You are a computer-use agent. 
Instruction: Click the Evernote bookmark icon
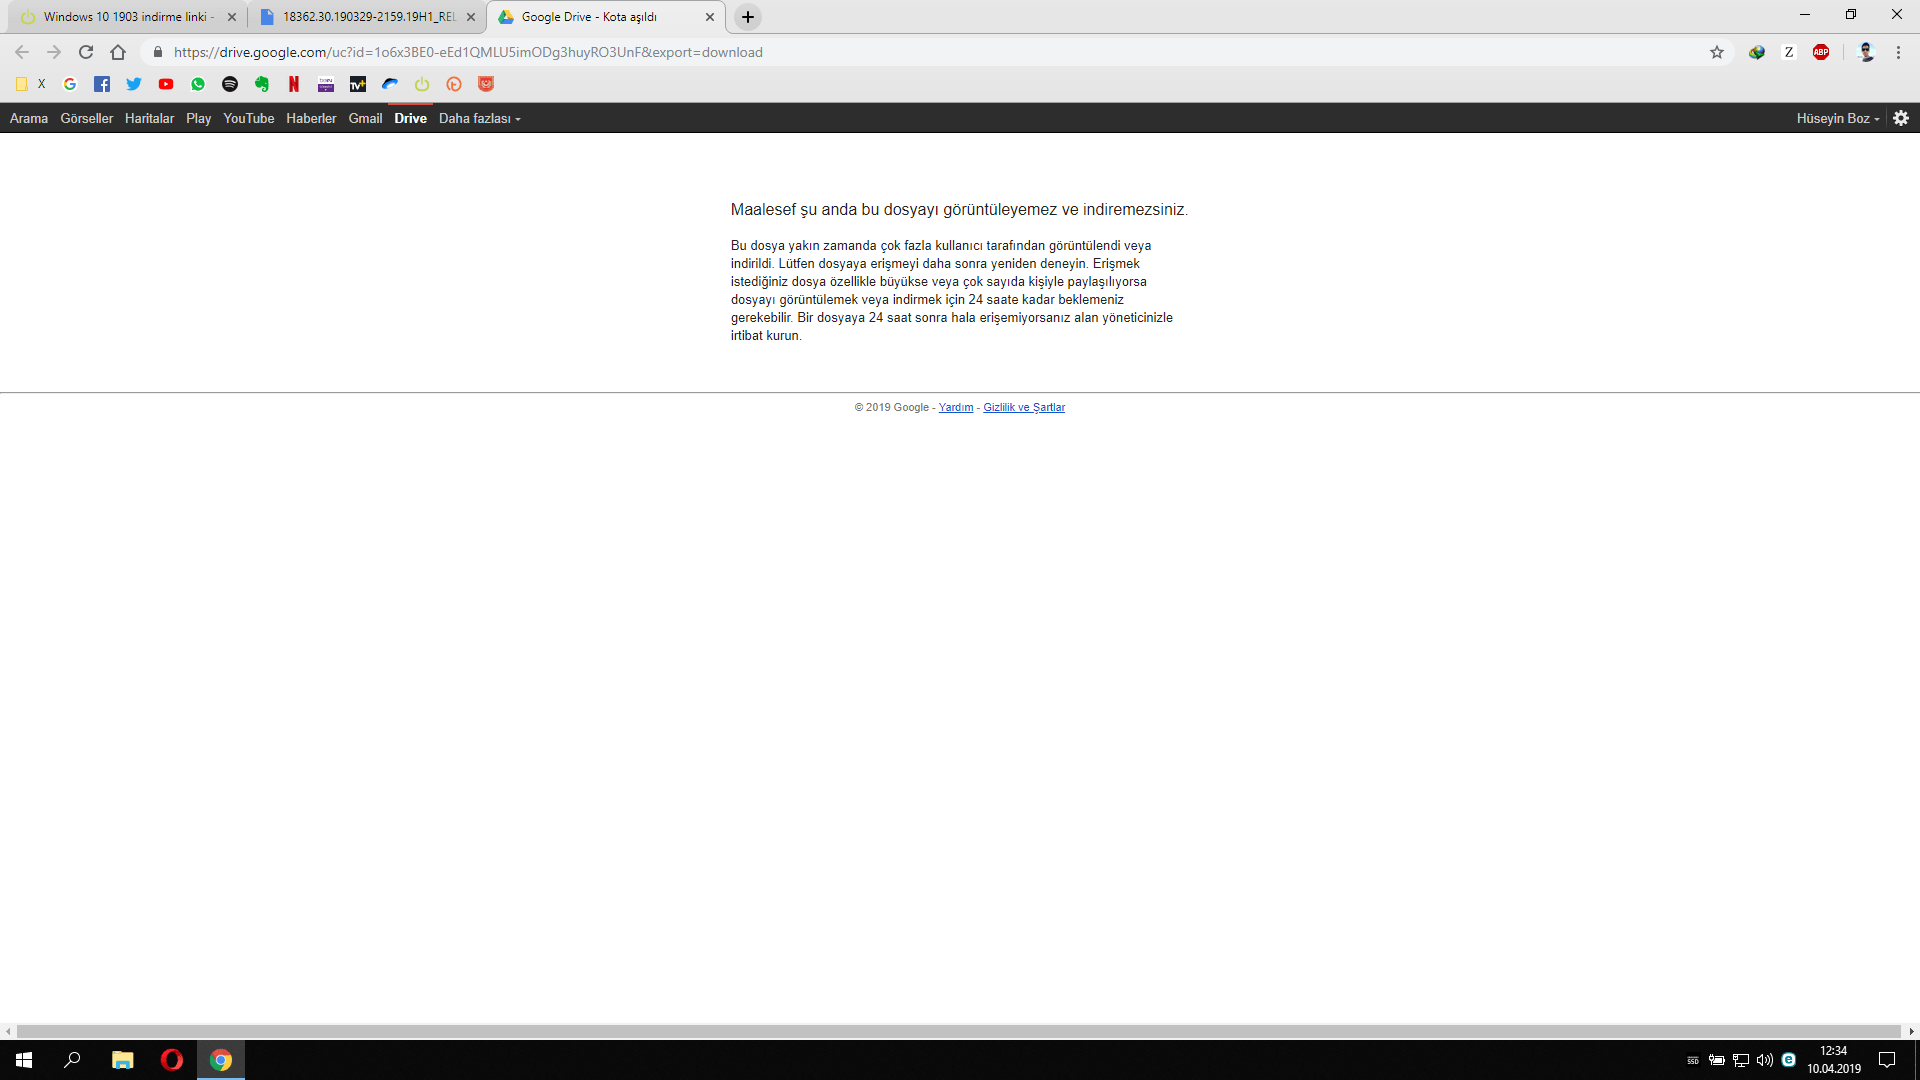point(262,84)
